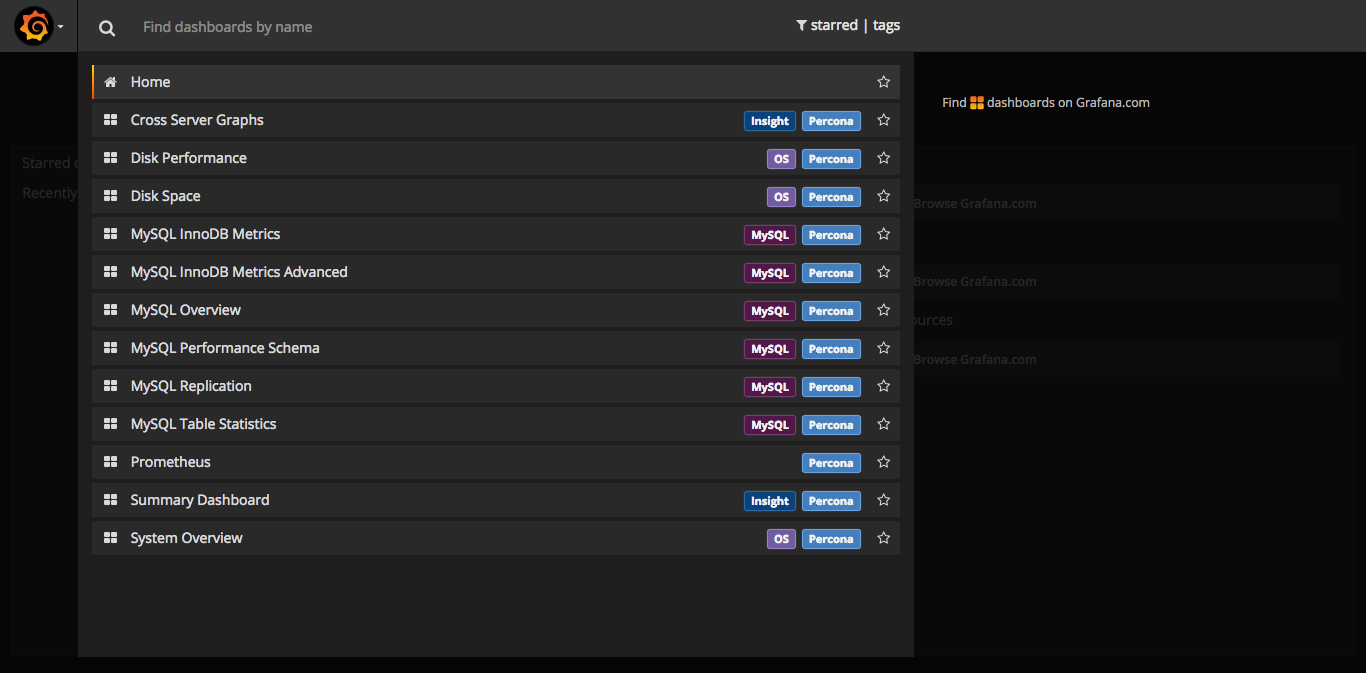The width and height of the screenshot is (1366, 673).
Task: Click the dashboard grid icon beside MySQL Replication
Action: click(110, 385)
